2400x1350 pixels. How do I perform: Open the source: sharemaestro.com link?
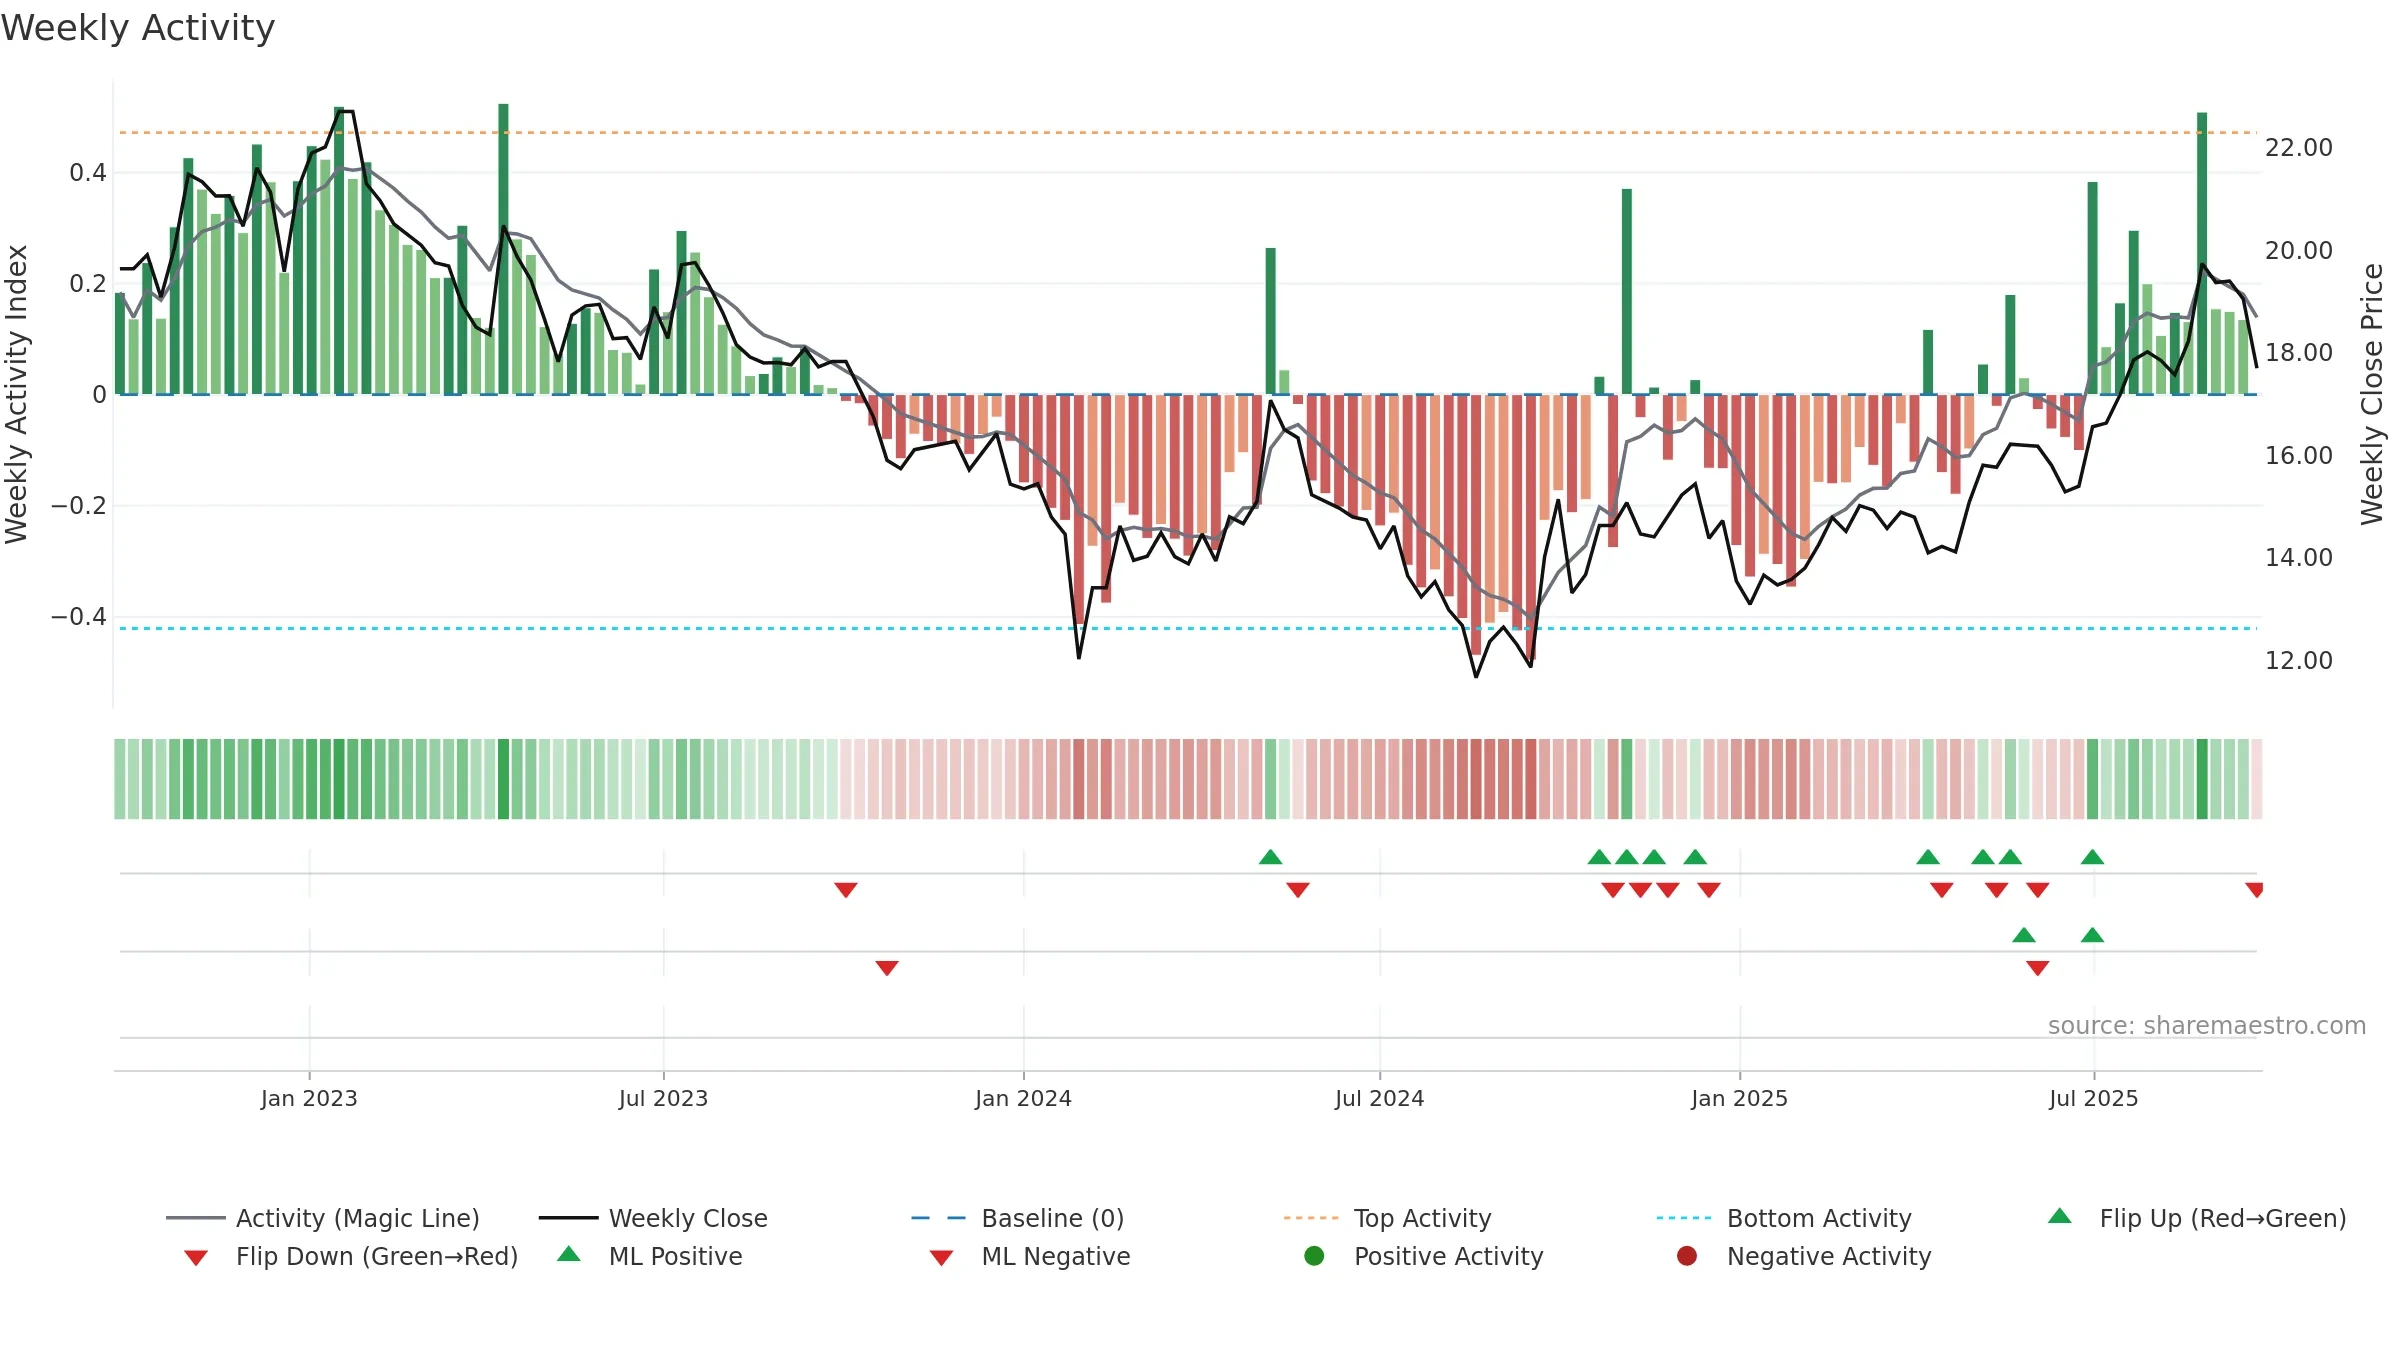2206,1026
